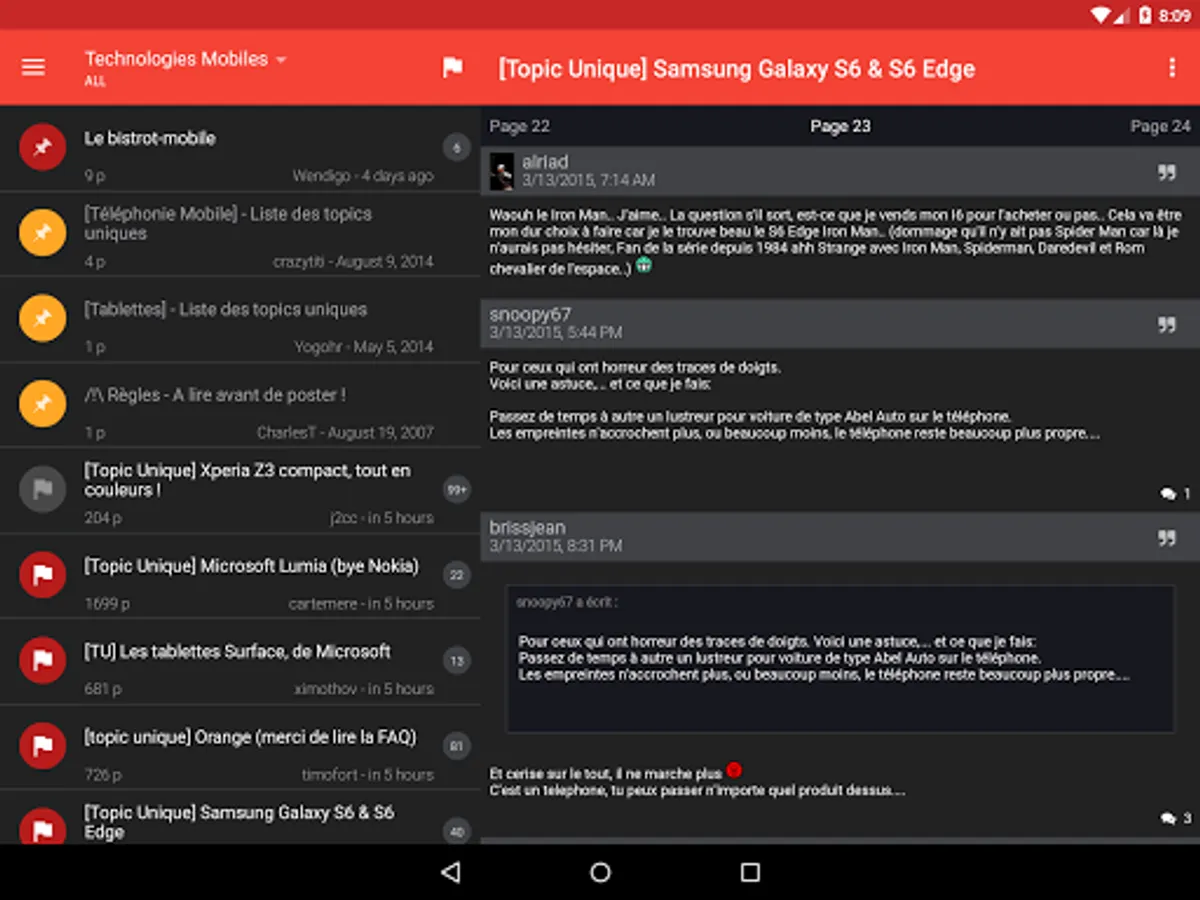This screenshot has width=1200, height=900.
Task: Tap the 13 unread badge on tablettes Surface
Action: click(x=456, y=661)
